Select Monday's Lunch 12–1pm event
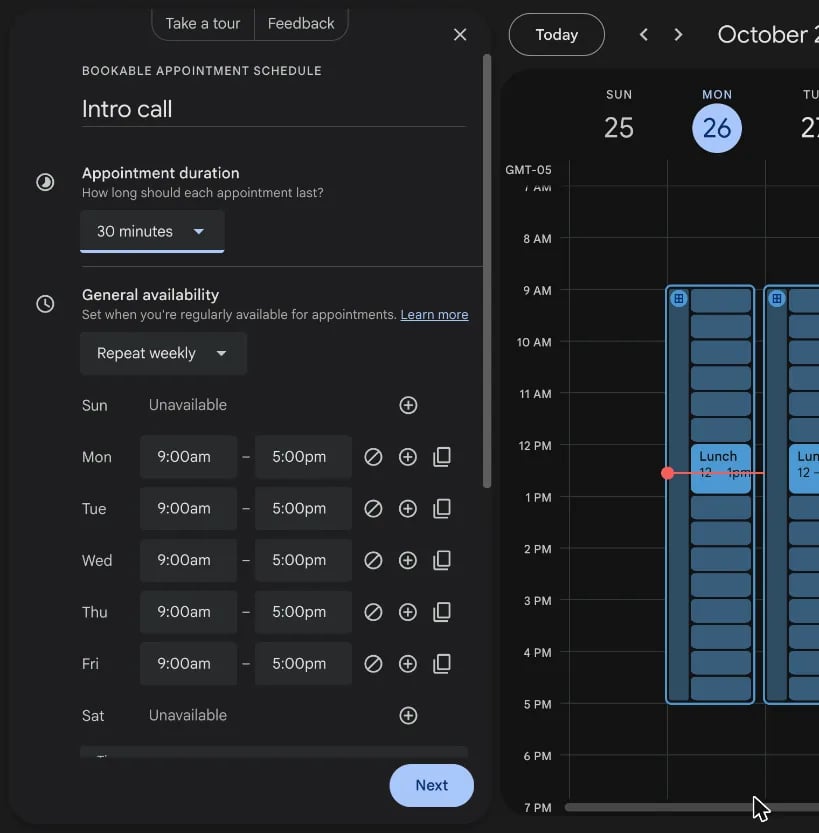This screenshot has height=833, width=819. (x=721, y=469)
